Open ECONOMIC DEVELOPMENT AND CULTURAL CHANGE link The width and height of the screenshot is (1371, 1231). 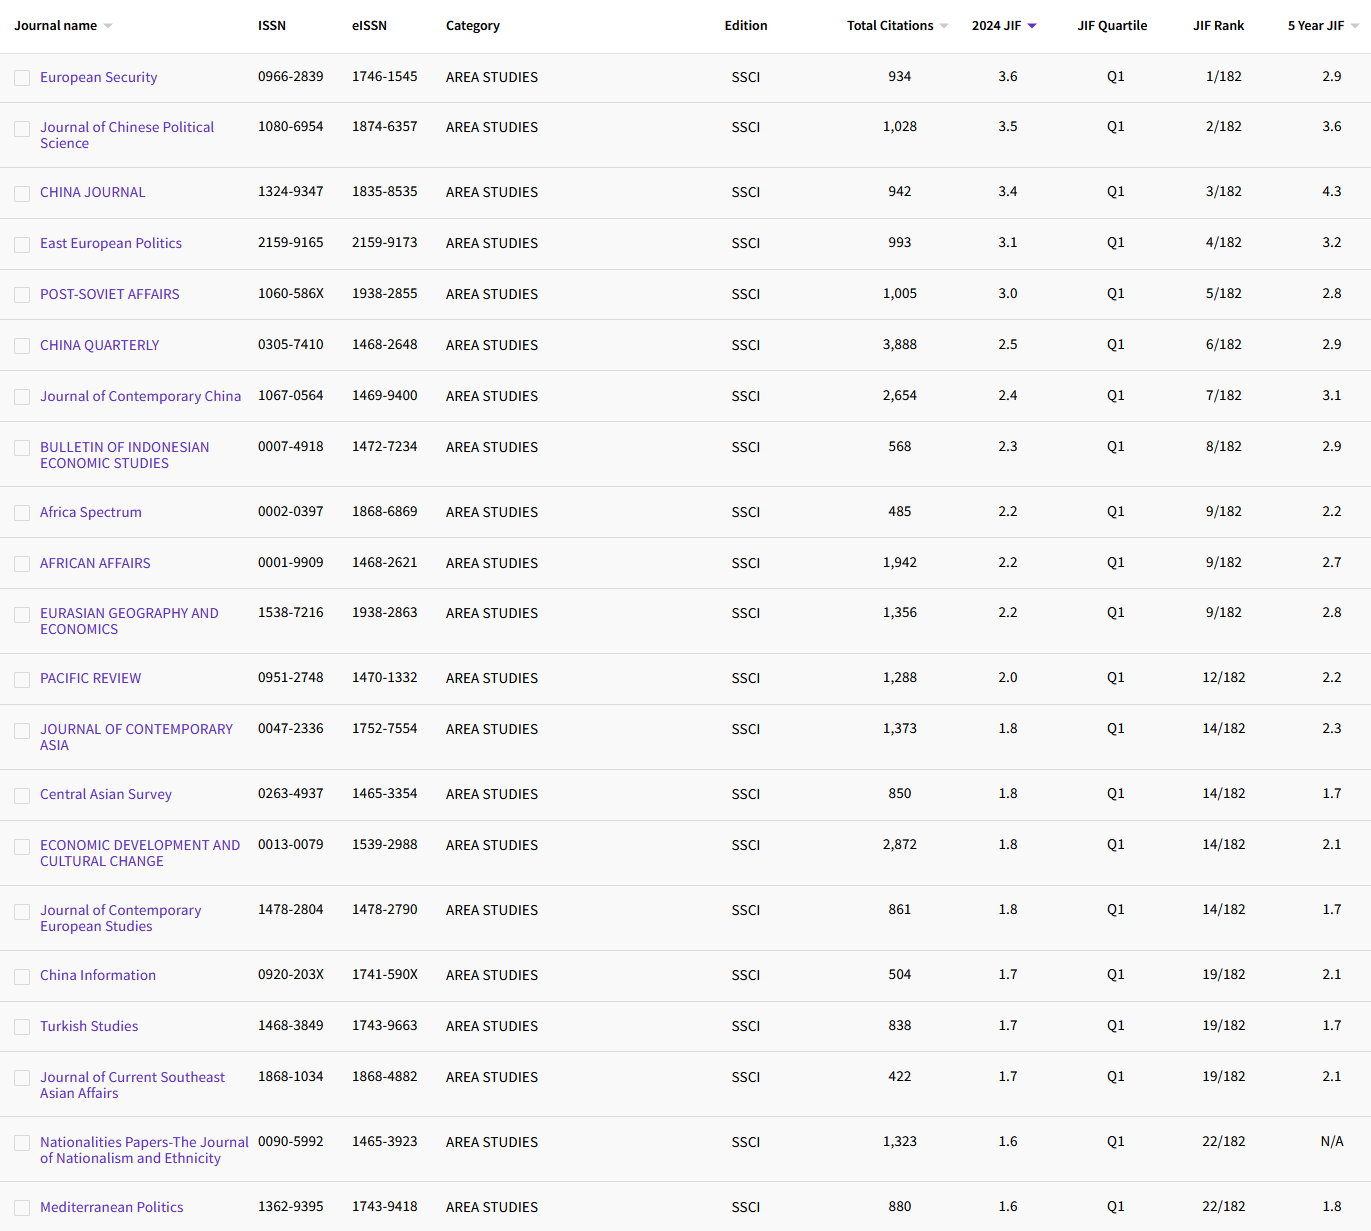point(140,853)
